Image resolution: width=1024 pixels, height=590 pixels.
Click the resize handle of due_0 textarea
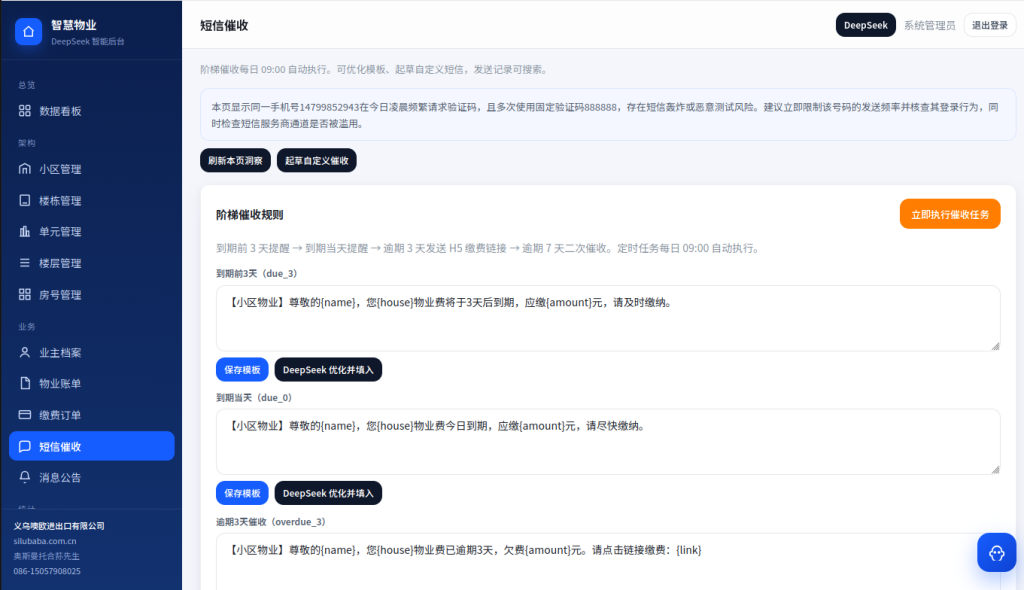point(995,470)
